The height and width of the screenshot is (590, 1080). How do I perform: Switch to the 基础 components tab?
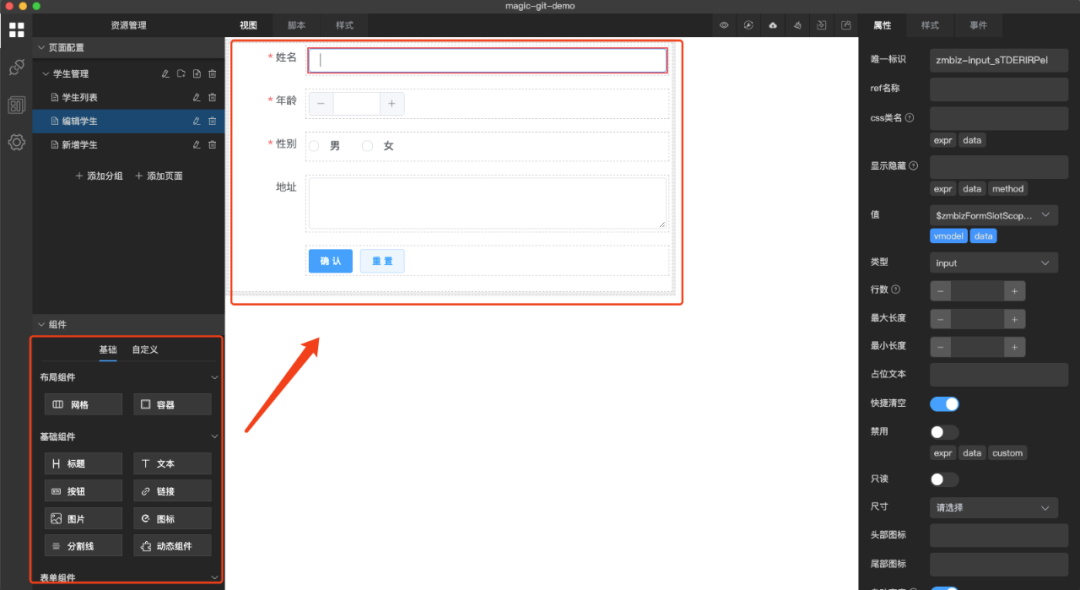[x=108, y=350]
